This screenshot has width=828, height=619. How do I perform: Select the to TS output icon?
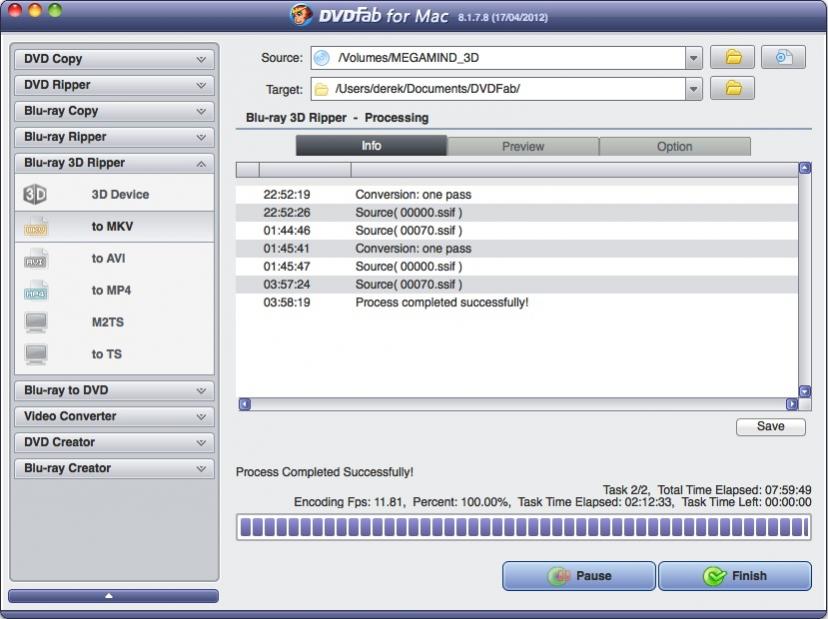coord(35,355)
